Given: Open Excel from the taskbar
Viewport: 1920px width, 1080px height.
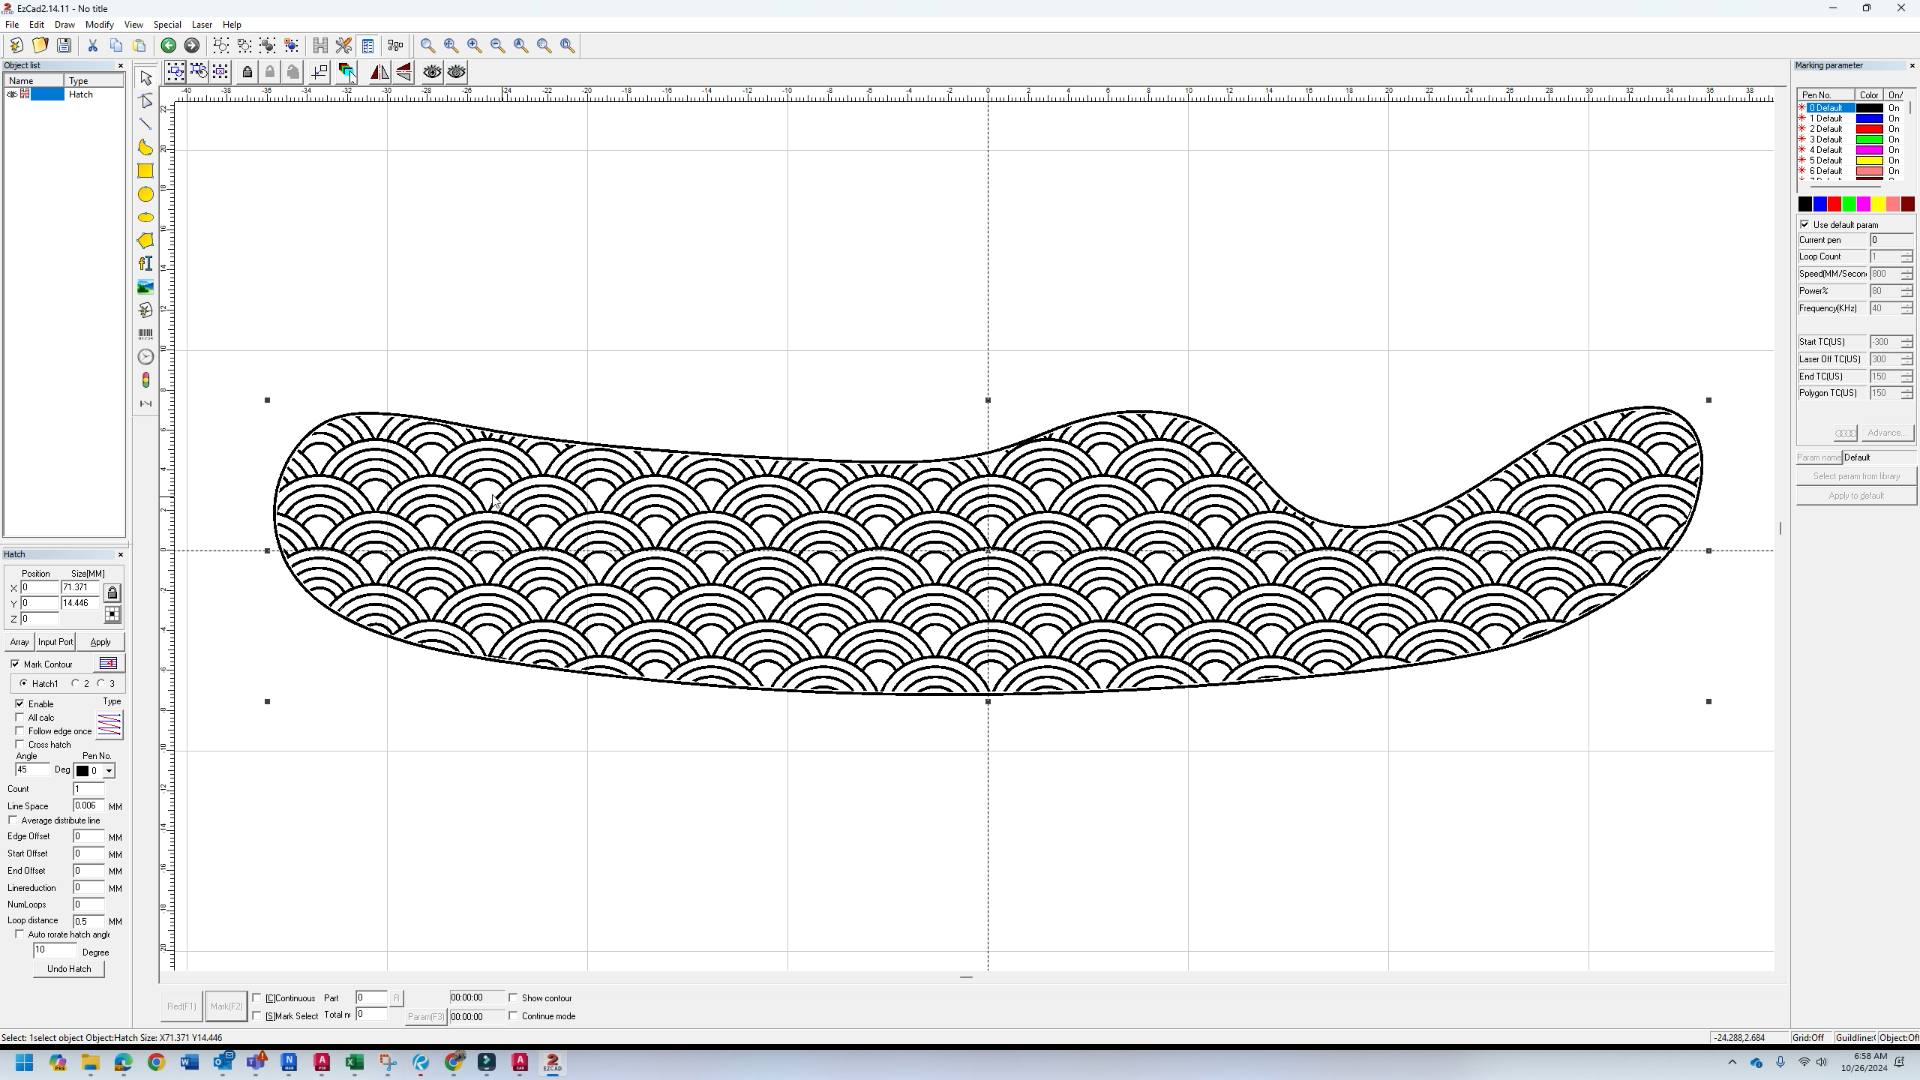Looking at the screenshot, I should click(x=354, y=1063).
